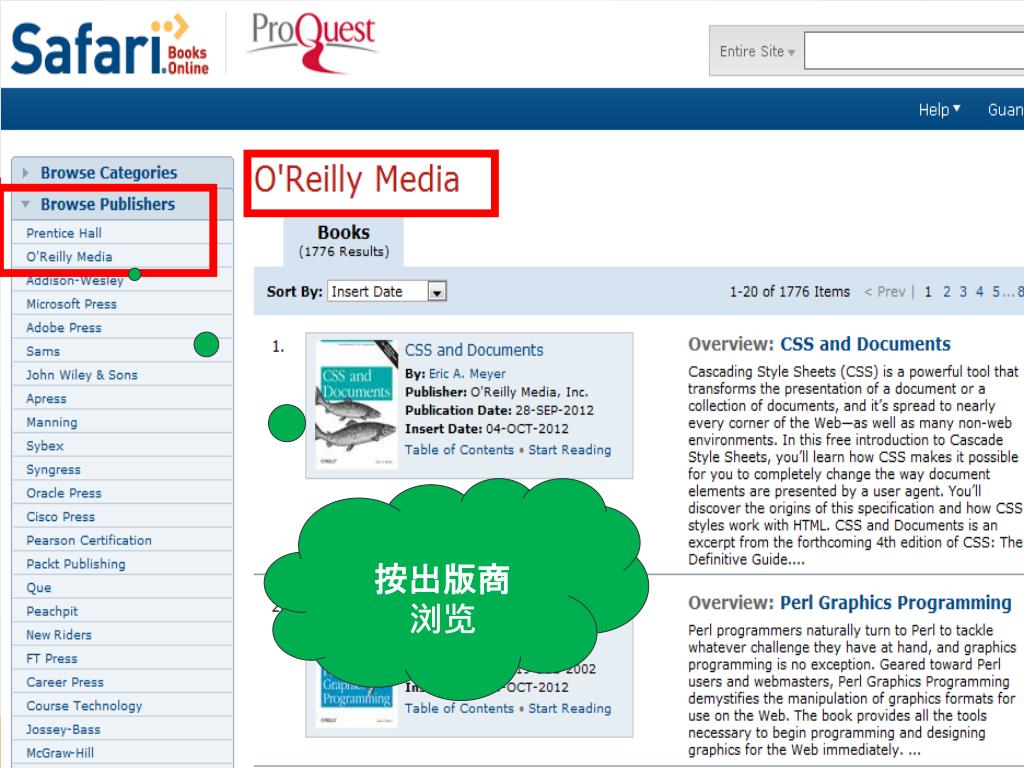Start Reading CSS and Documents
Viewport: 1024px width, 768px height.
point(570,449)
